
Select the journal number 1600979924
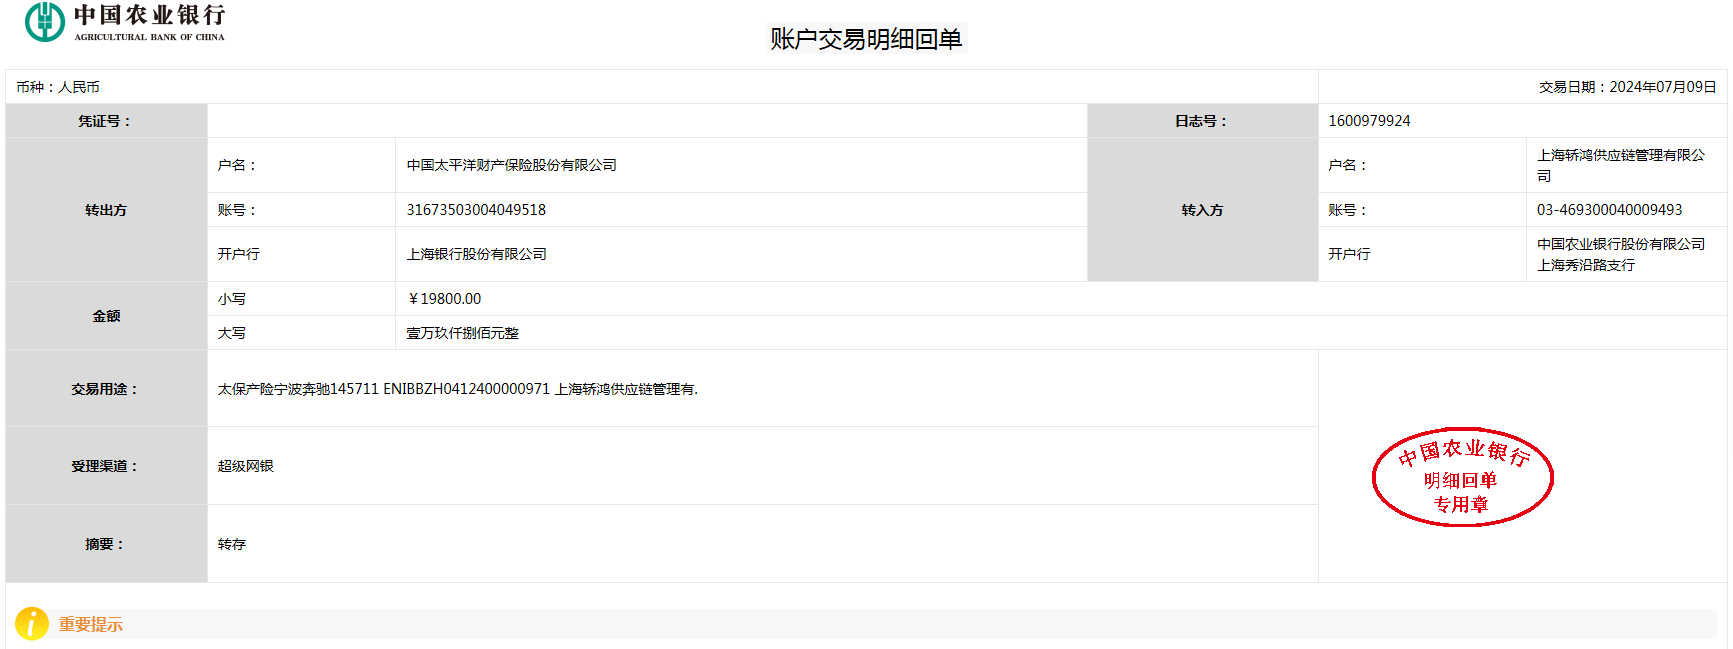tap(1369, 121)
